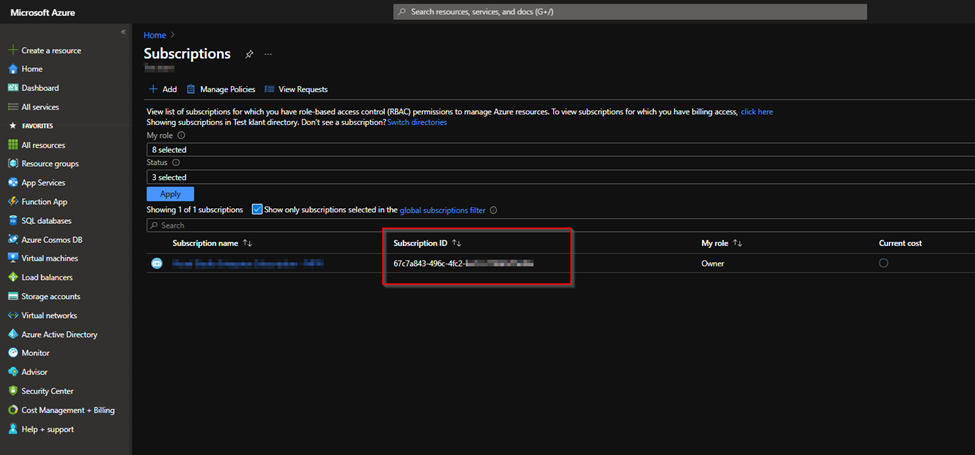Viewport: 975px width, 455px height.
Task: Open the Subscriptions more options ellipsis
Action: pyautogui.click(x=268, y=54)
